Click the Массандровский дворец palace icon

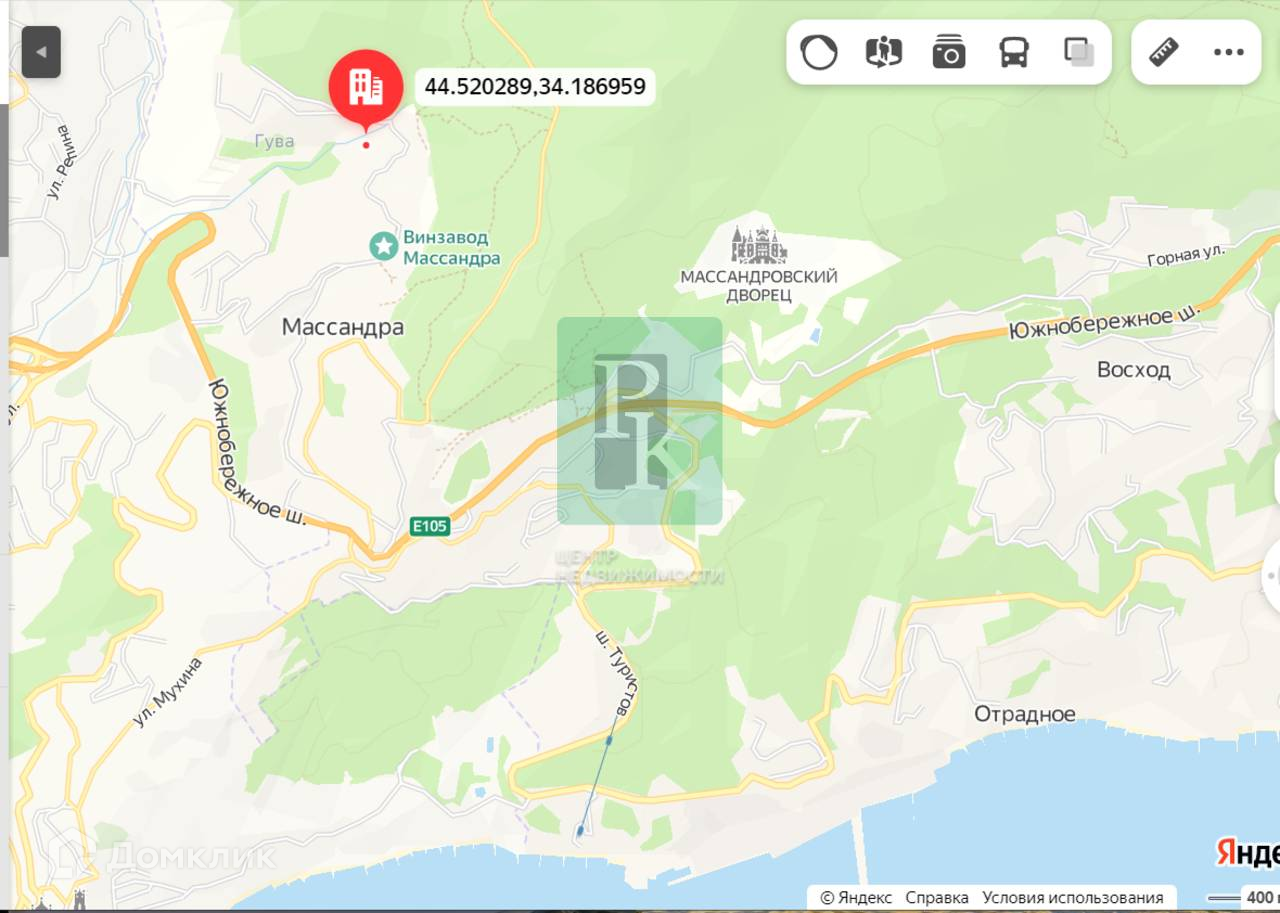coord(759,245)
